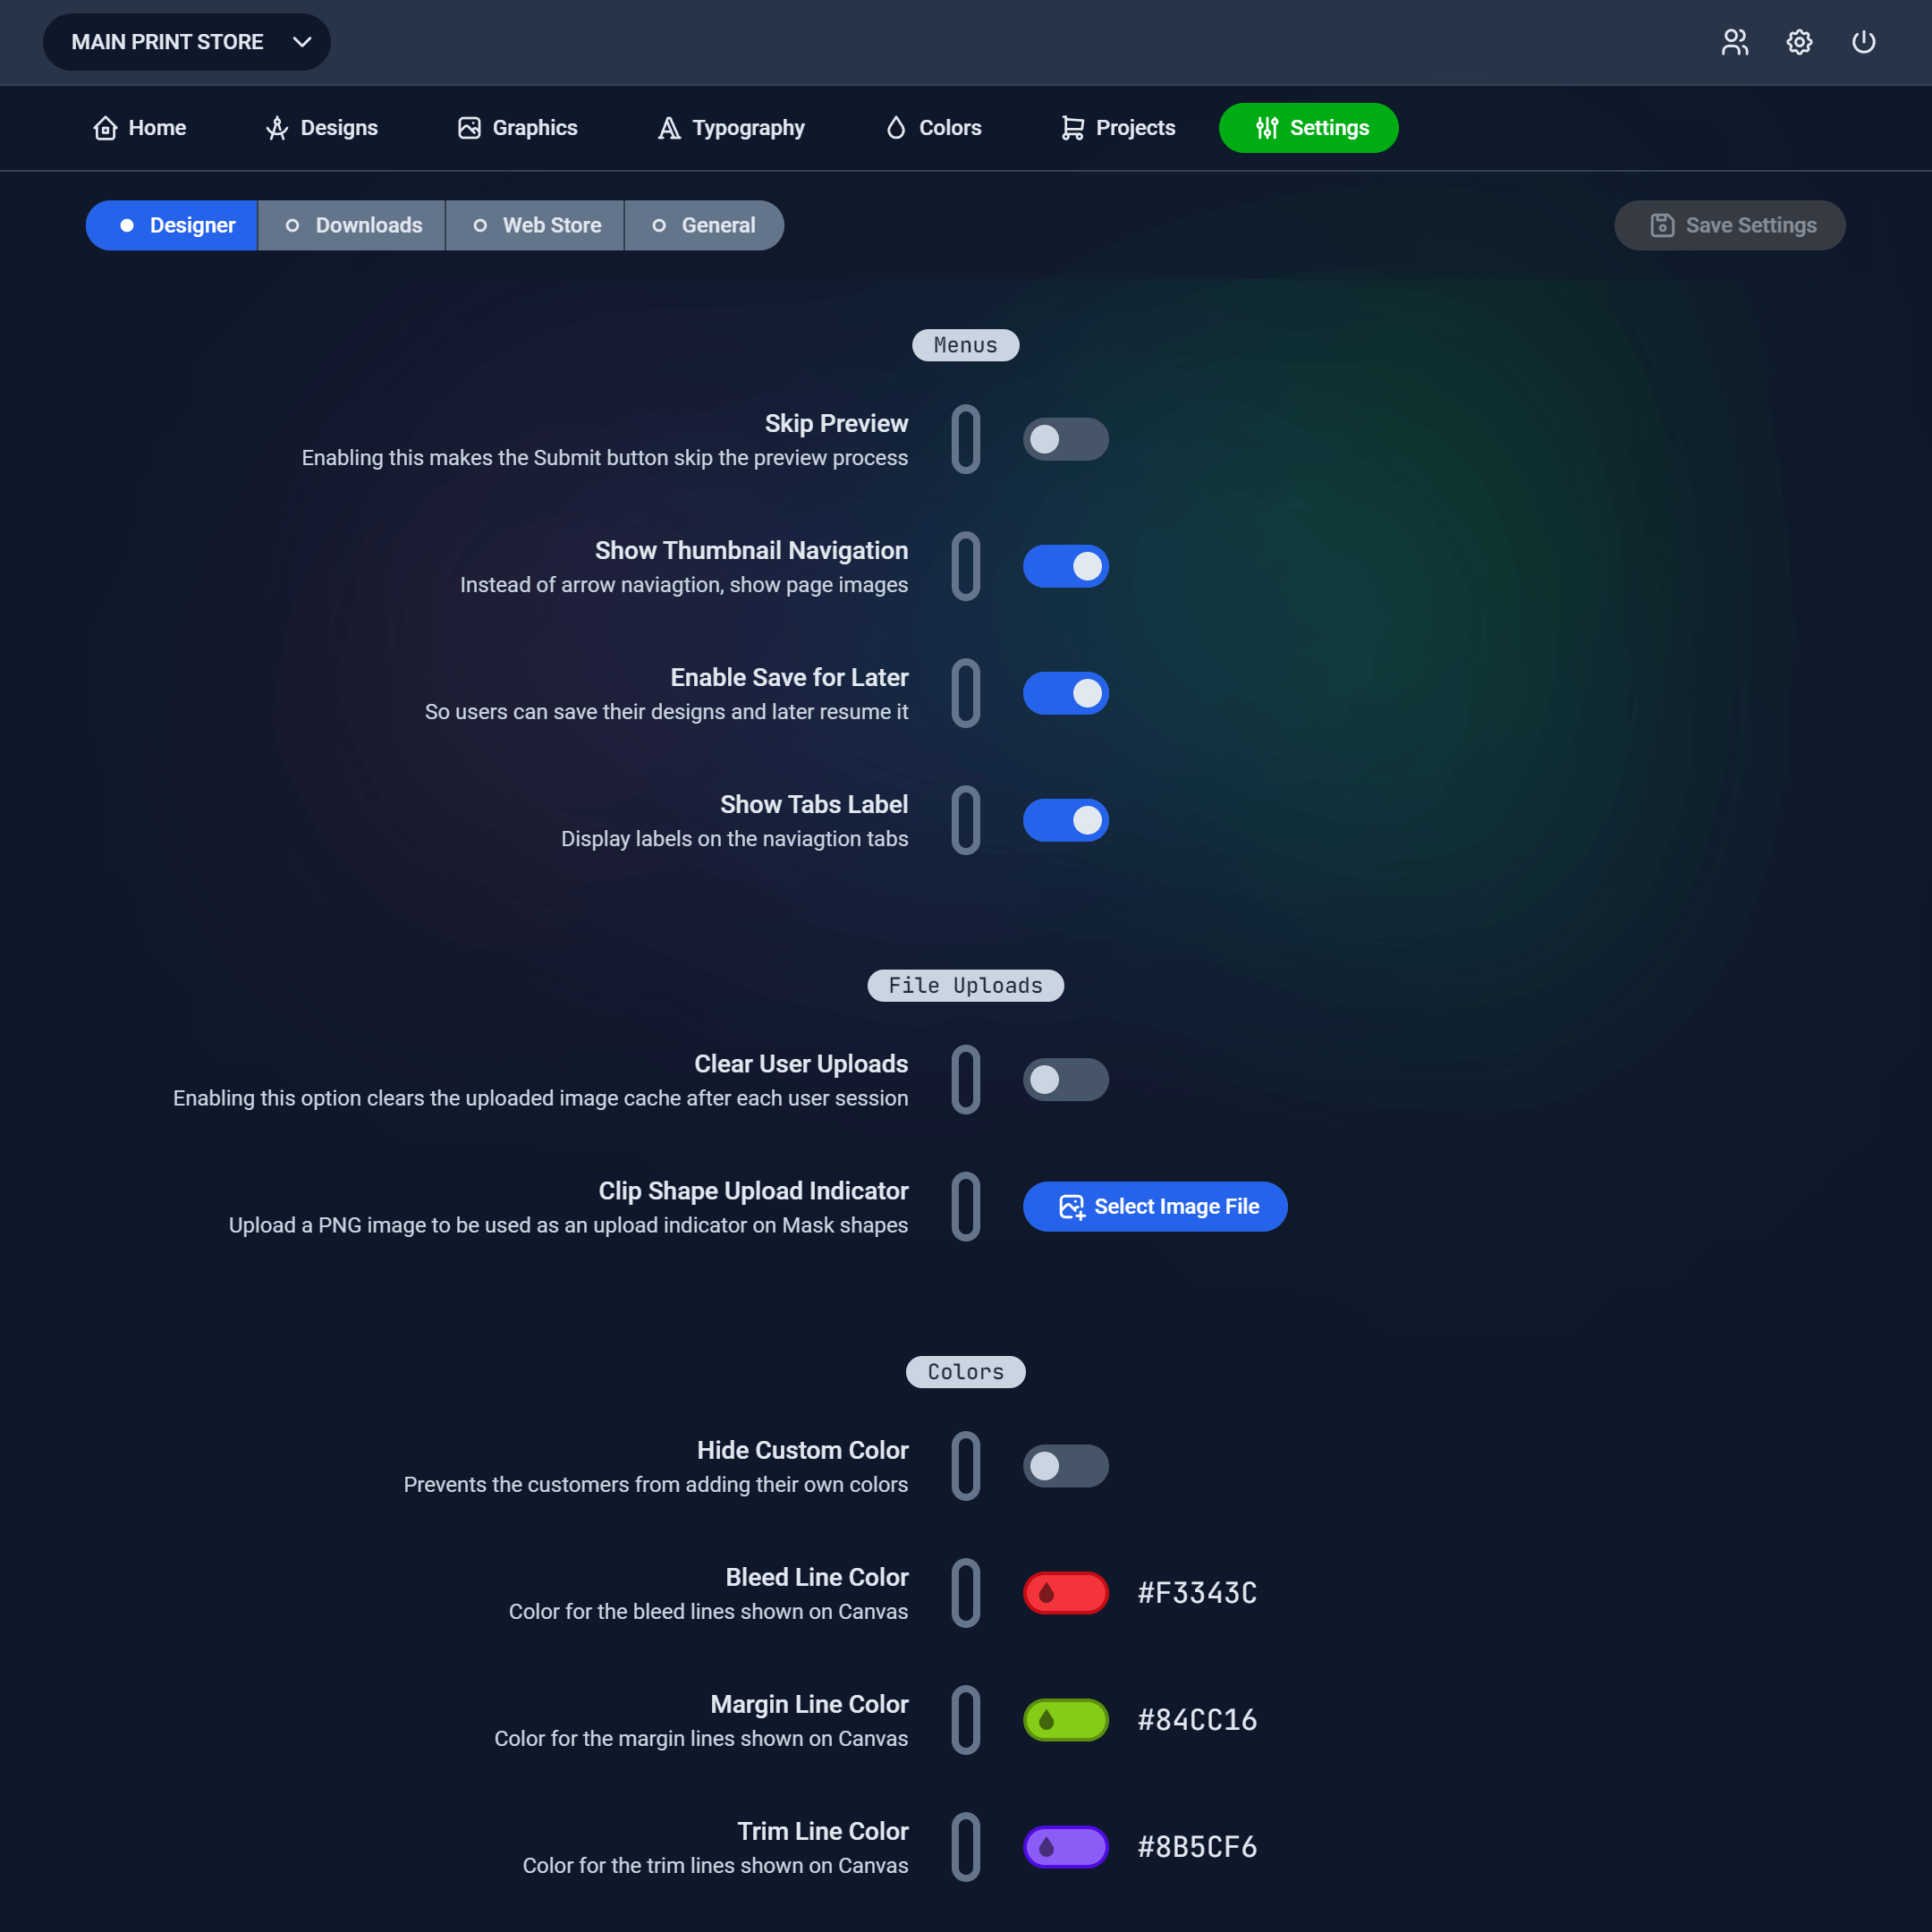Expand the Settings gear menu
The image size is (1932, 1932).
click(1801, 42)
